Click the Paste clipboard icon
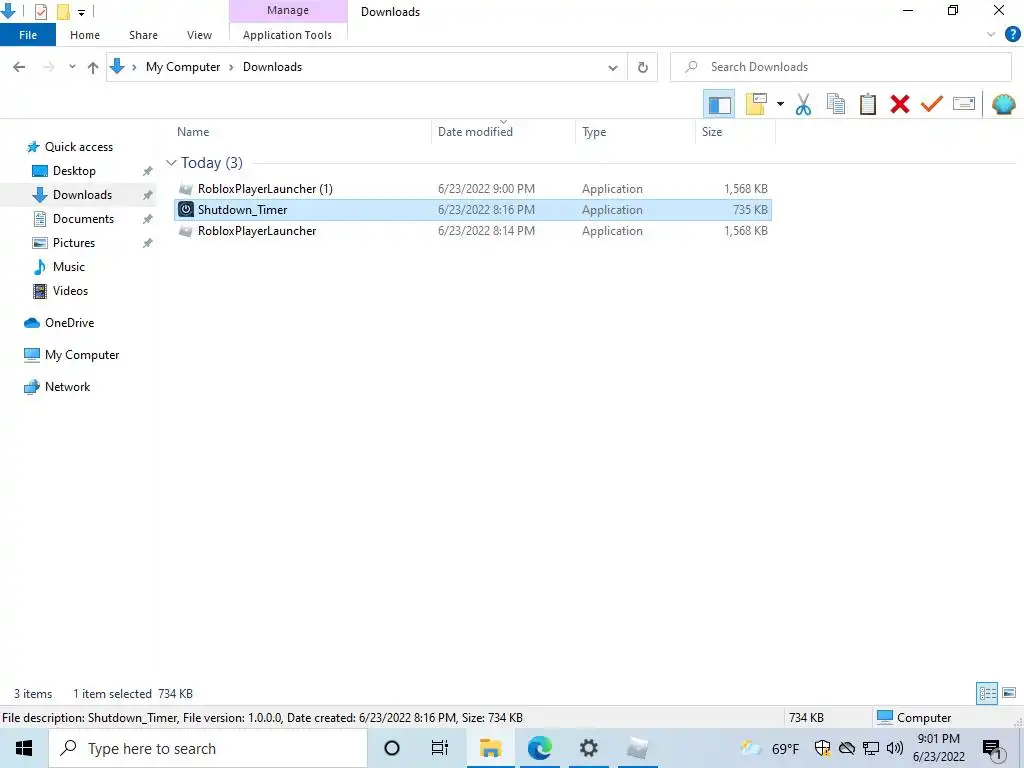 point(867,104)
